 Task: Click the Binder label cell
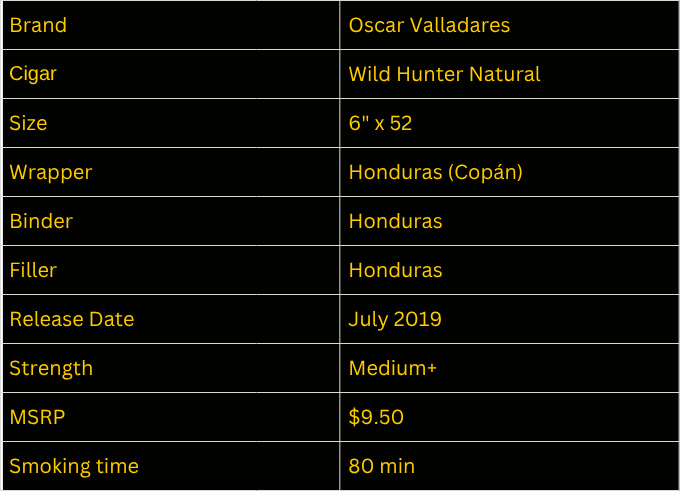(171, 221)
